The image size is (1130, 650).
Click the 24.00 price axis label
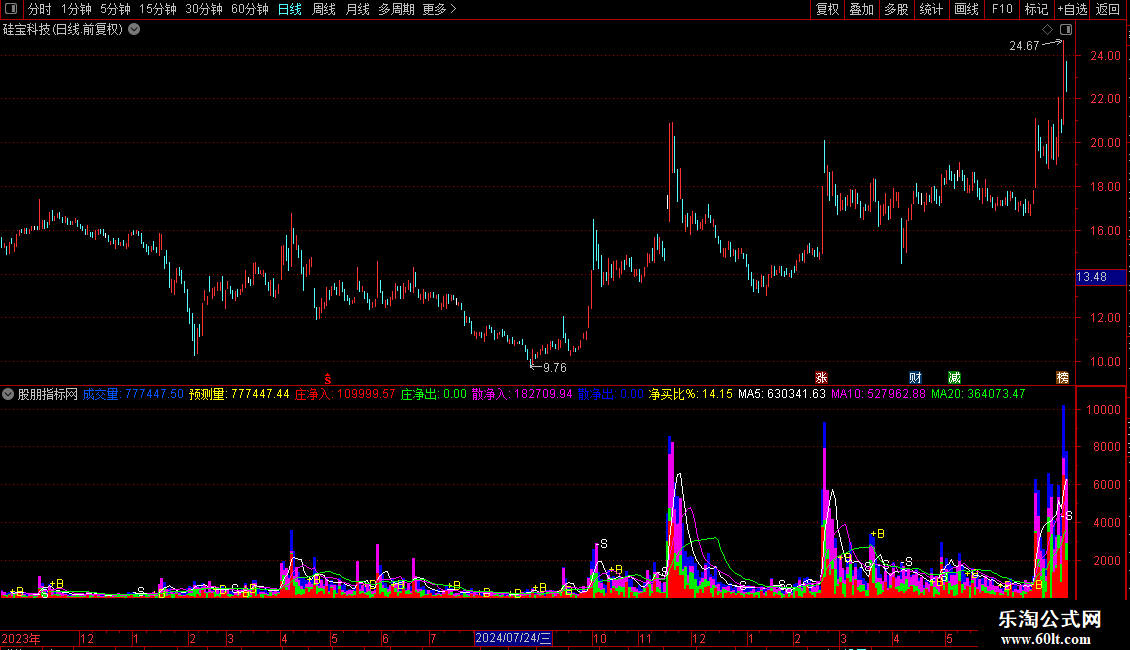point(1105,55)
